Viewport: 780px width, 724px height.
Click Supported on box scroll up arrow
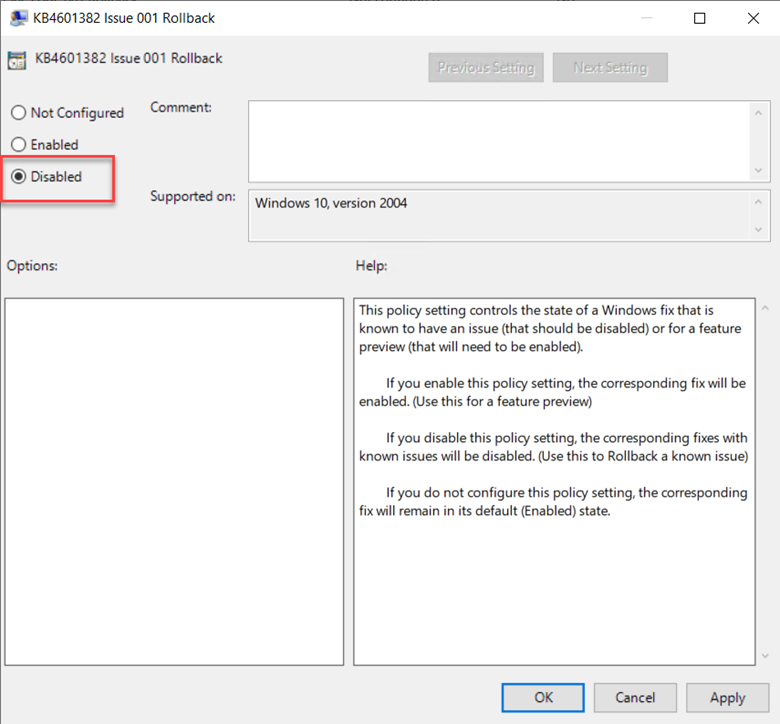pos(758,202)
